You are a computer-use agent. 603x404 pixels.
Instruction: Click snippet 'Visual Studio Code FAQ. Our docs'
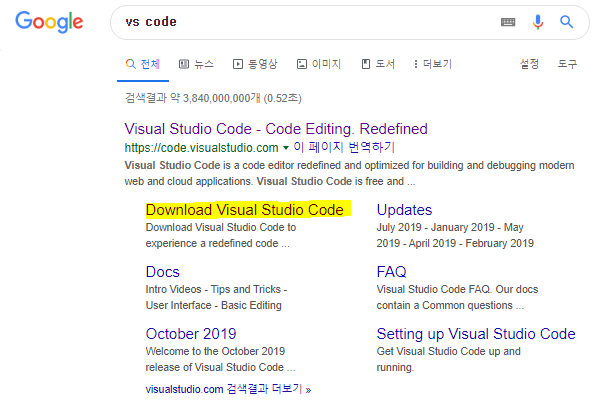[x=457, y=289]
